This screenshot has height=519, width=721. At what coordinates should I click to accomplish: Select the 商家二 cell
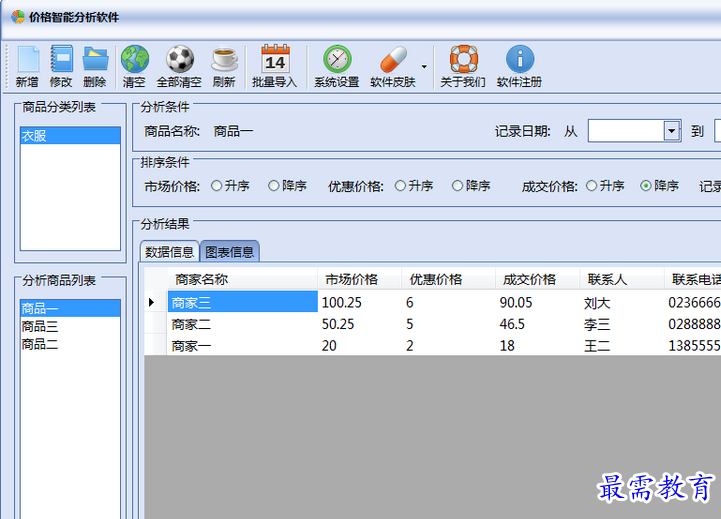tap(242, 324)
